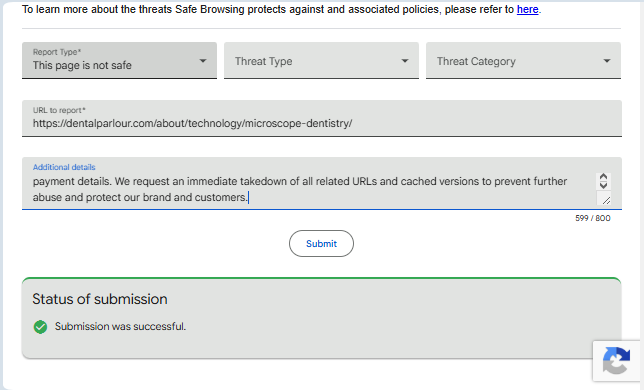
Task: Focus the URL to report field
Action: [x=322, y=118]
